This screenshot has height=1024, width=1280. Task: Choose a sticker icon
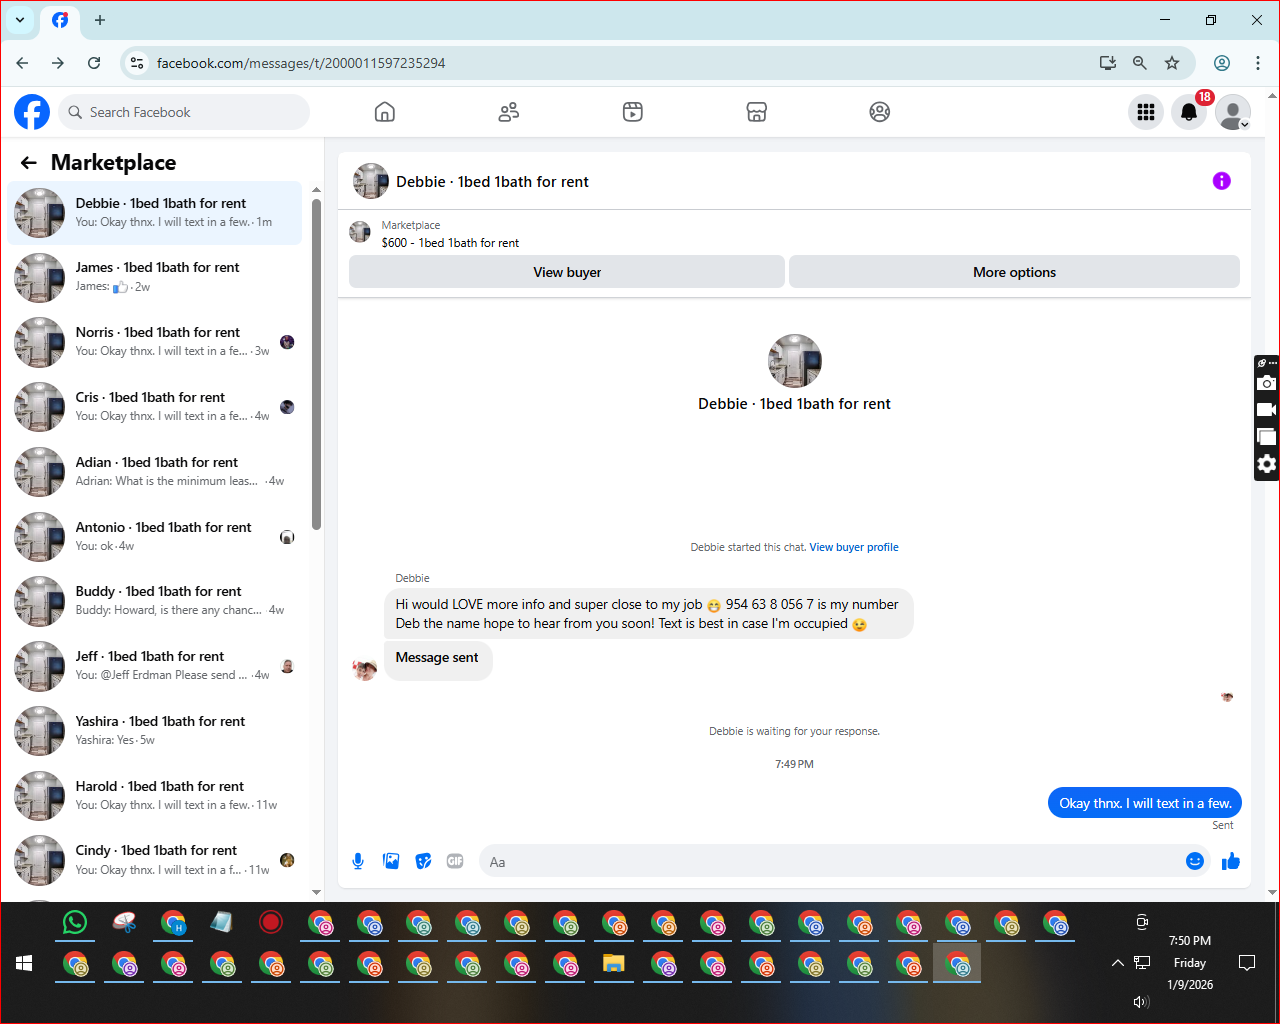tap(424, 861)
